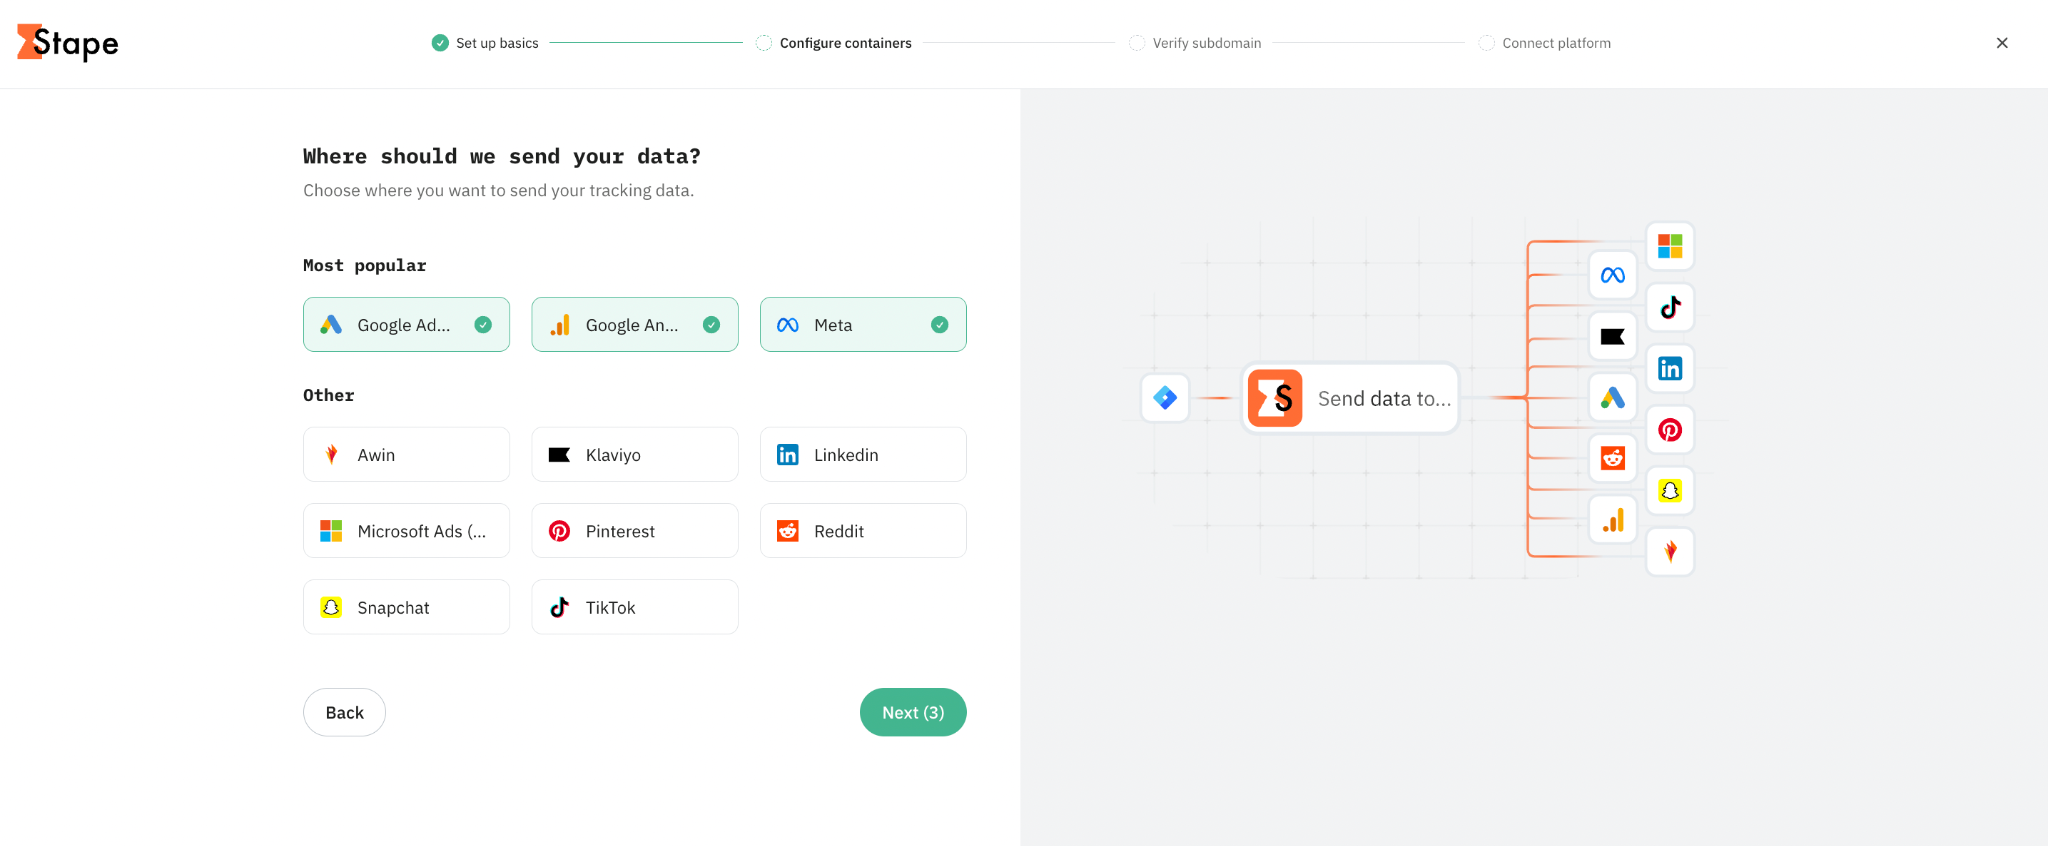Screen dimensions: 2048x846
Task: Click the Google Ads icon in the diagram
Action: (x=1613, y=398)
